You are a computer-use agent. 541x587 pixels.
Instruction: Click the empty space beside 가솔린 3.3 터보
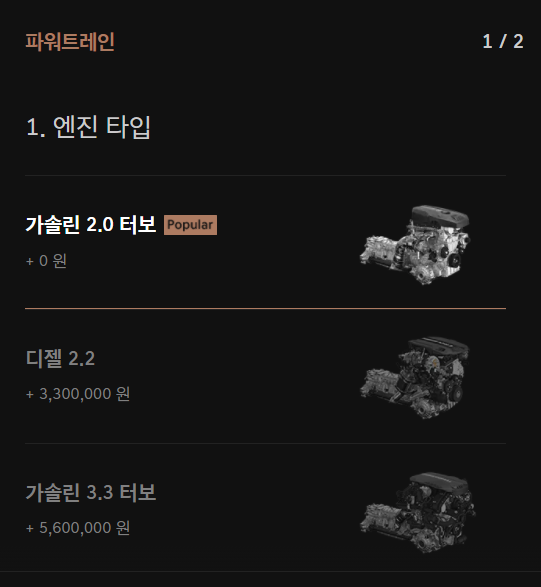256,492
